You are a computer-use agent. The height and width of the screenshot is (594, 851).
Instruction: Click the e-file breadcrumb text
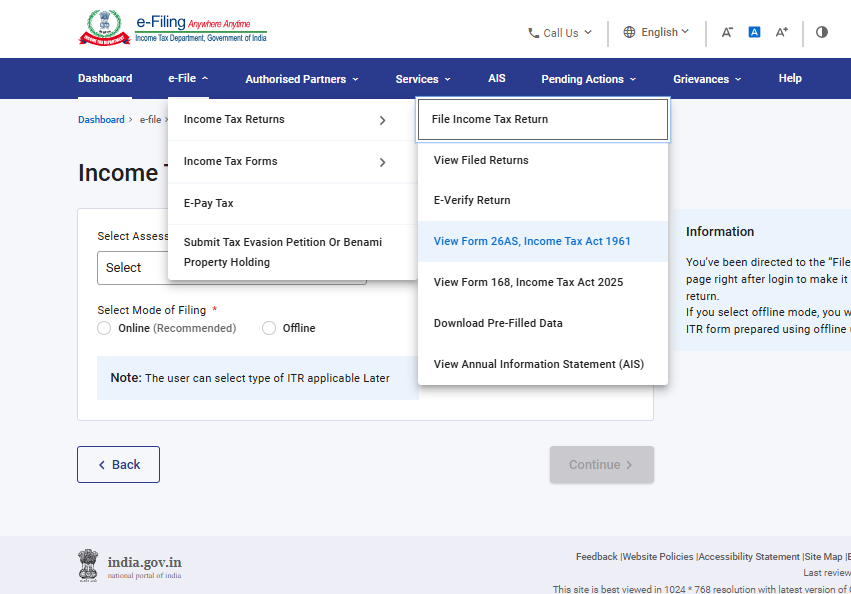tap(150, 119)
